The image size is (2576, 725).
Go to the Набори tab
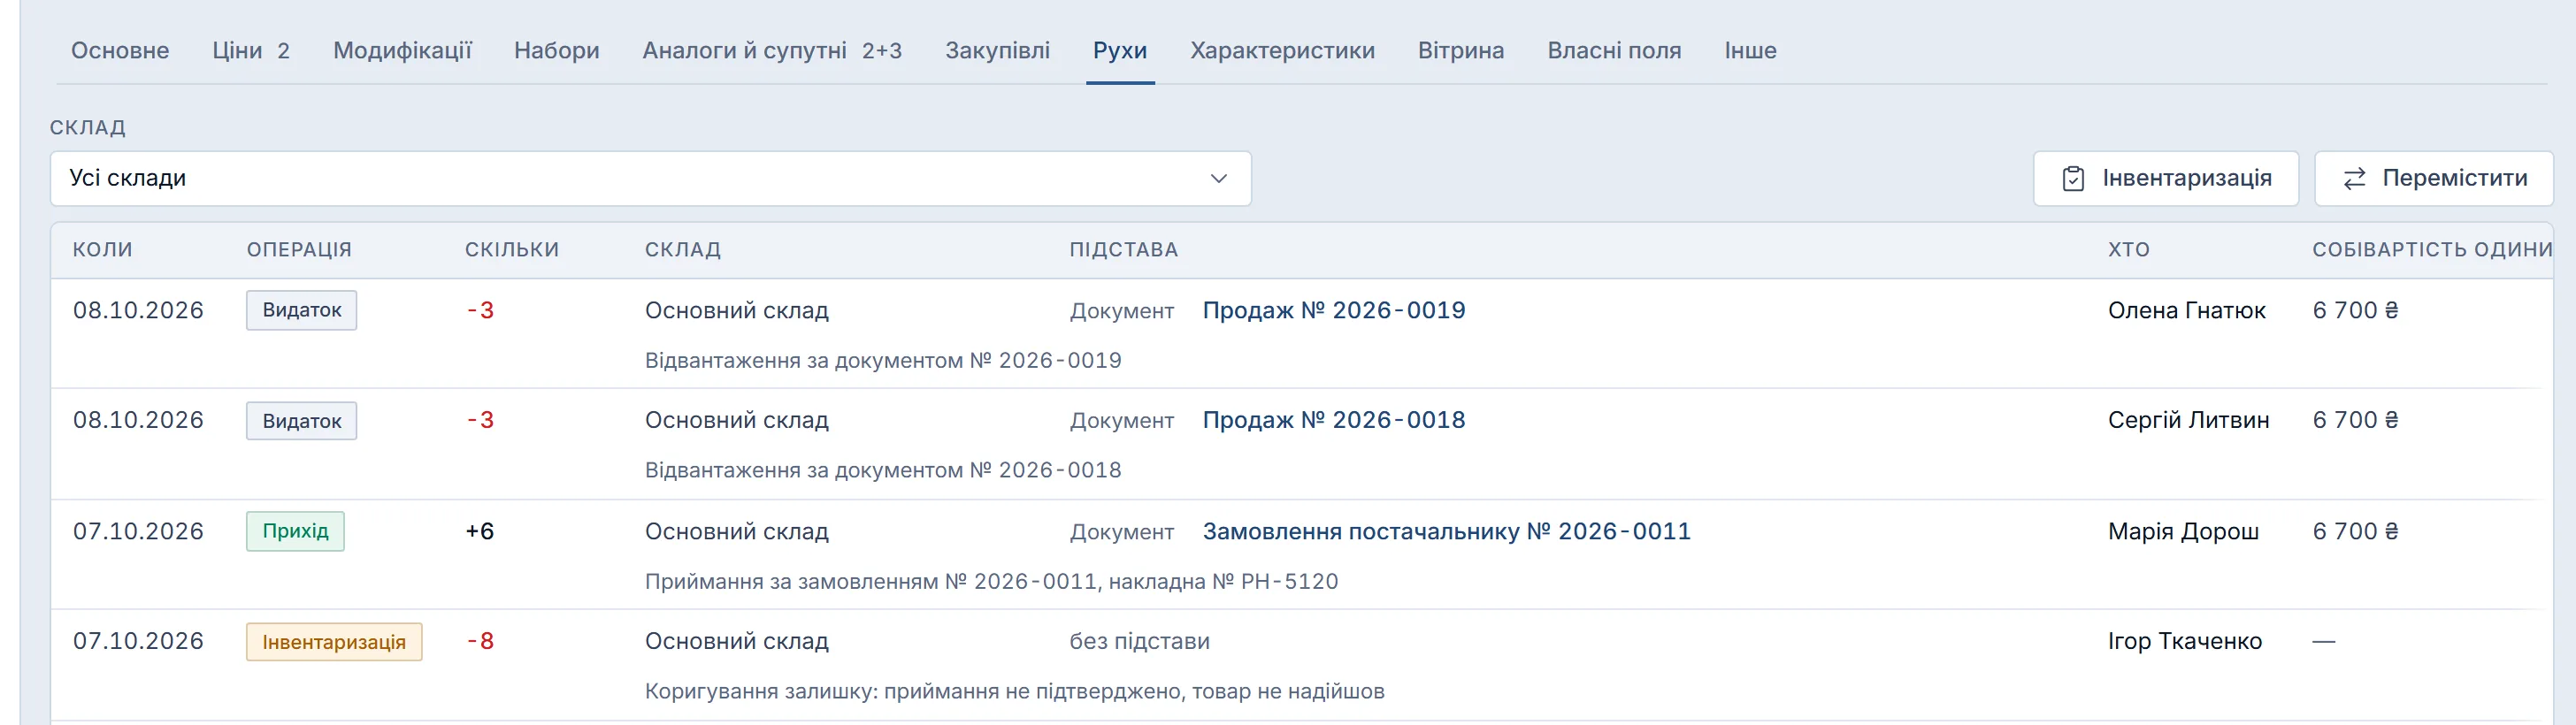click(x=557, y=51)
